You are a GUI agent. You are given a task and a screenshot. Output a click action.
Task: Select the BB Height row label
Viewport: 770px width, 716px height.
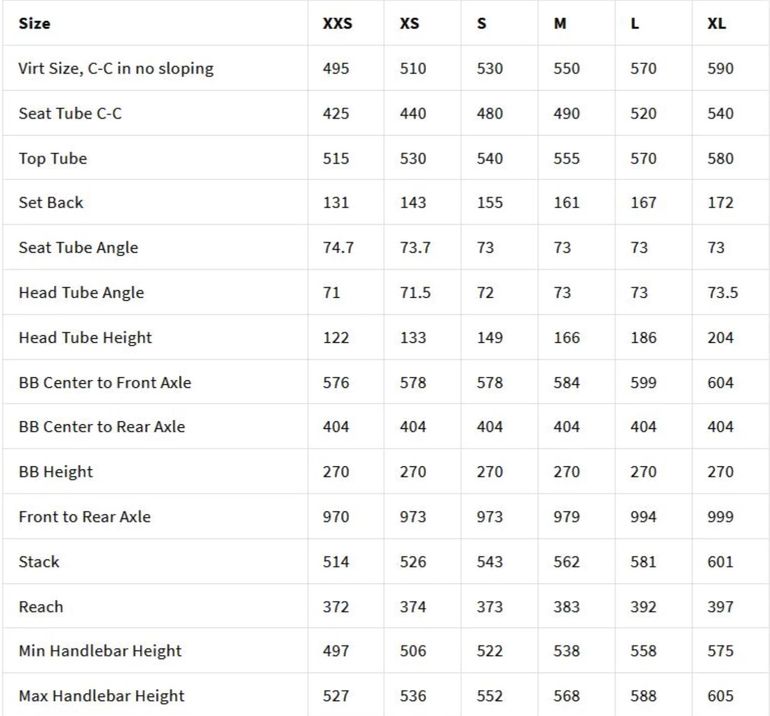57,471
